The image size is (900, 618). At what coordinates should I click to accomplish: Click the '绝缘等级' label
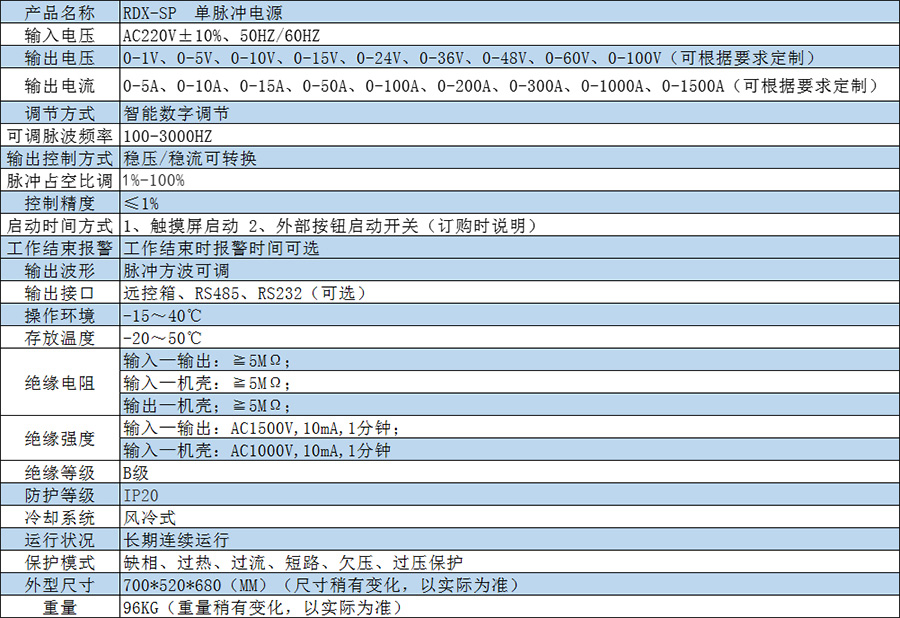point(60,473)
